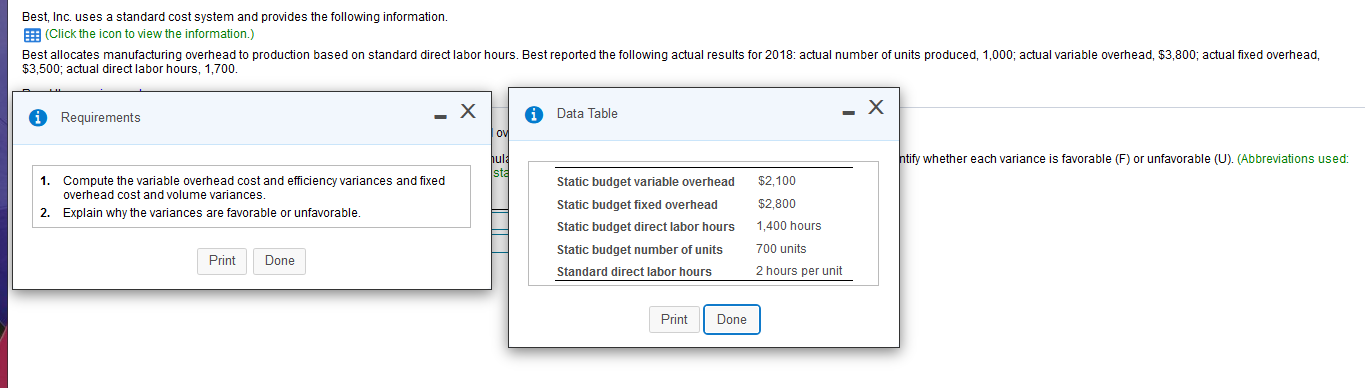Screen dimensions: 1366x388
Task: Click Done in the Requirements dialog
Action: (280, 261)
